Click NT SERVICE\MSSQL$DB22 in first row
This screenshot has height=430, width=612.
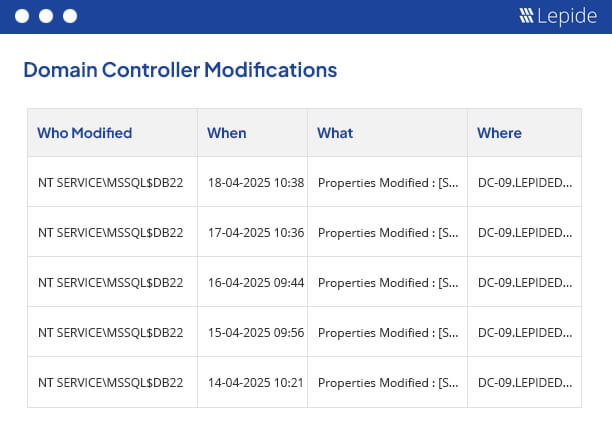[110, 183]
